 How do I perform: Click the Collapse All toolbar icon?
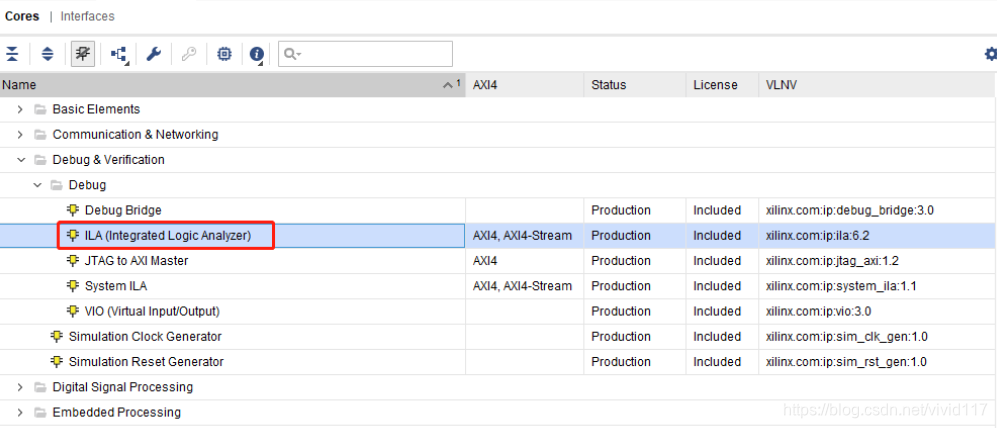click(x=12, y=54)
